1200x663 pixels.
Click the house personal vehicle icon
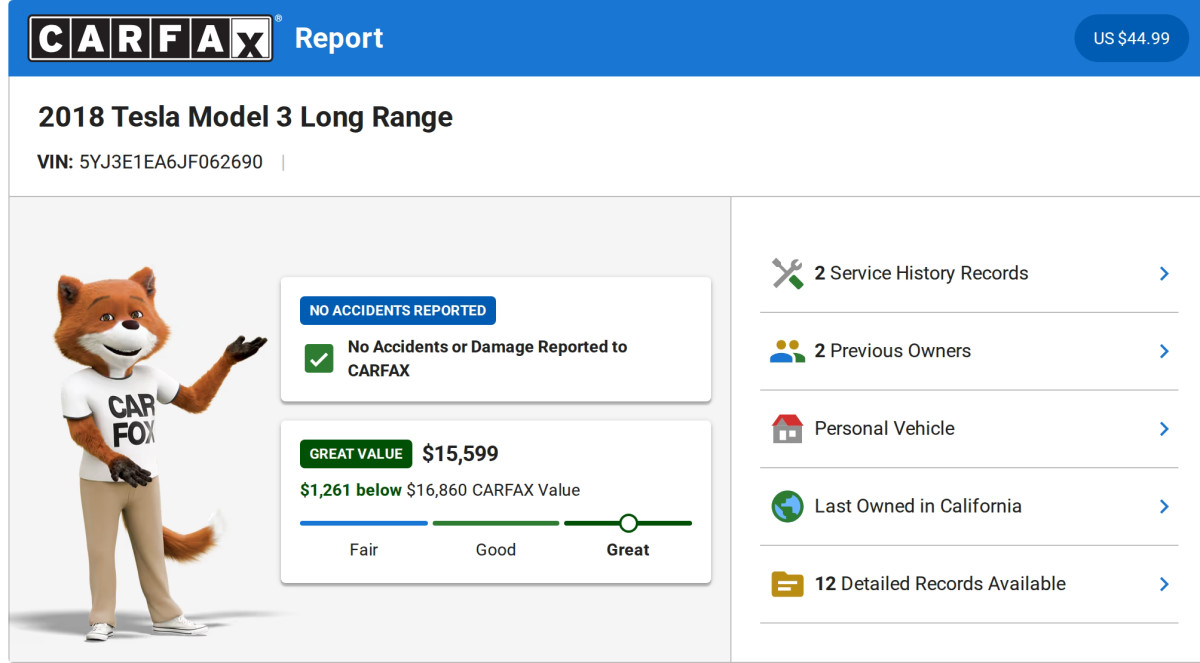[788, 429]
